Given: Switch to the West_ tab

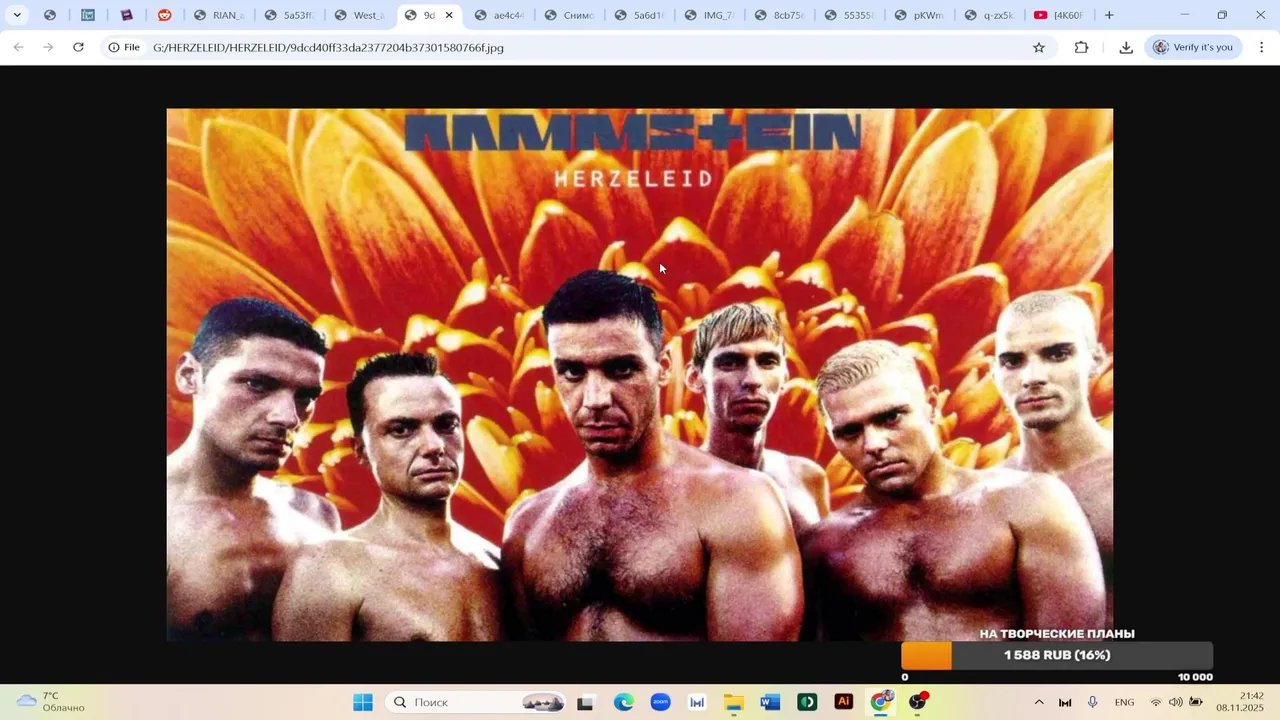Looking at the screenshot, I should pyautogui.click(x=361, y=15).
